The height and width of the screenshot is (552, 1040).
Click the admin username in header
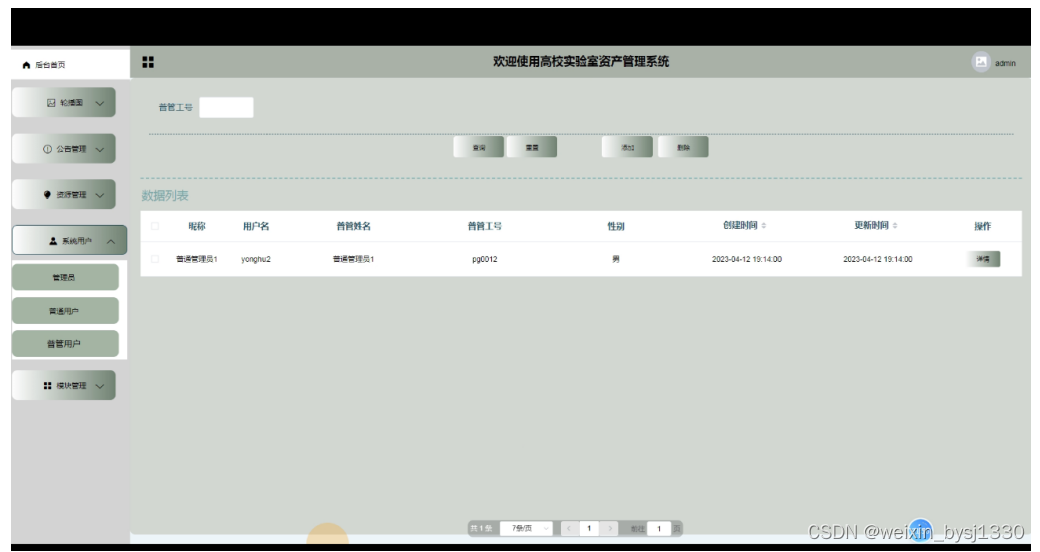1005,63
